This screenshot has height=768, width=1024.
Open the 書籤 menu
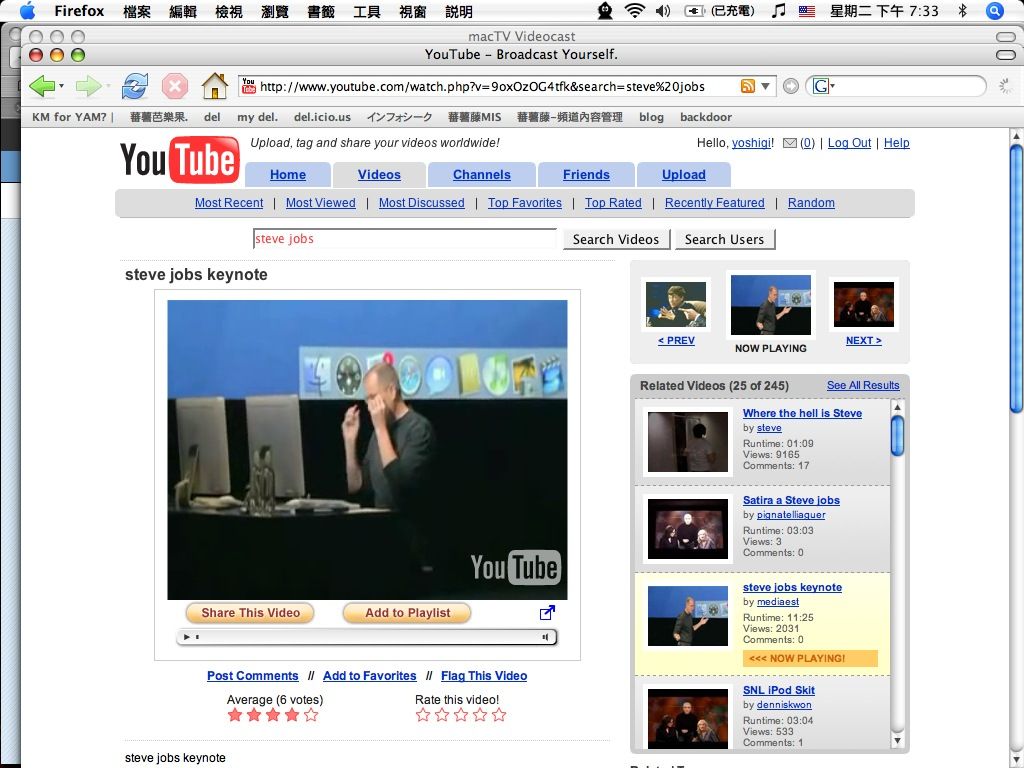point(321,11)
